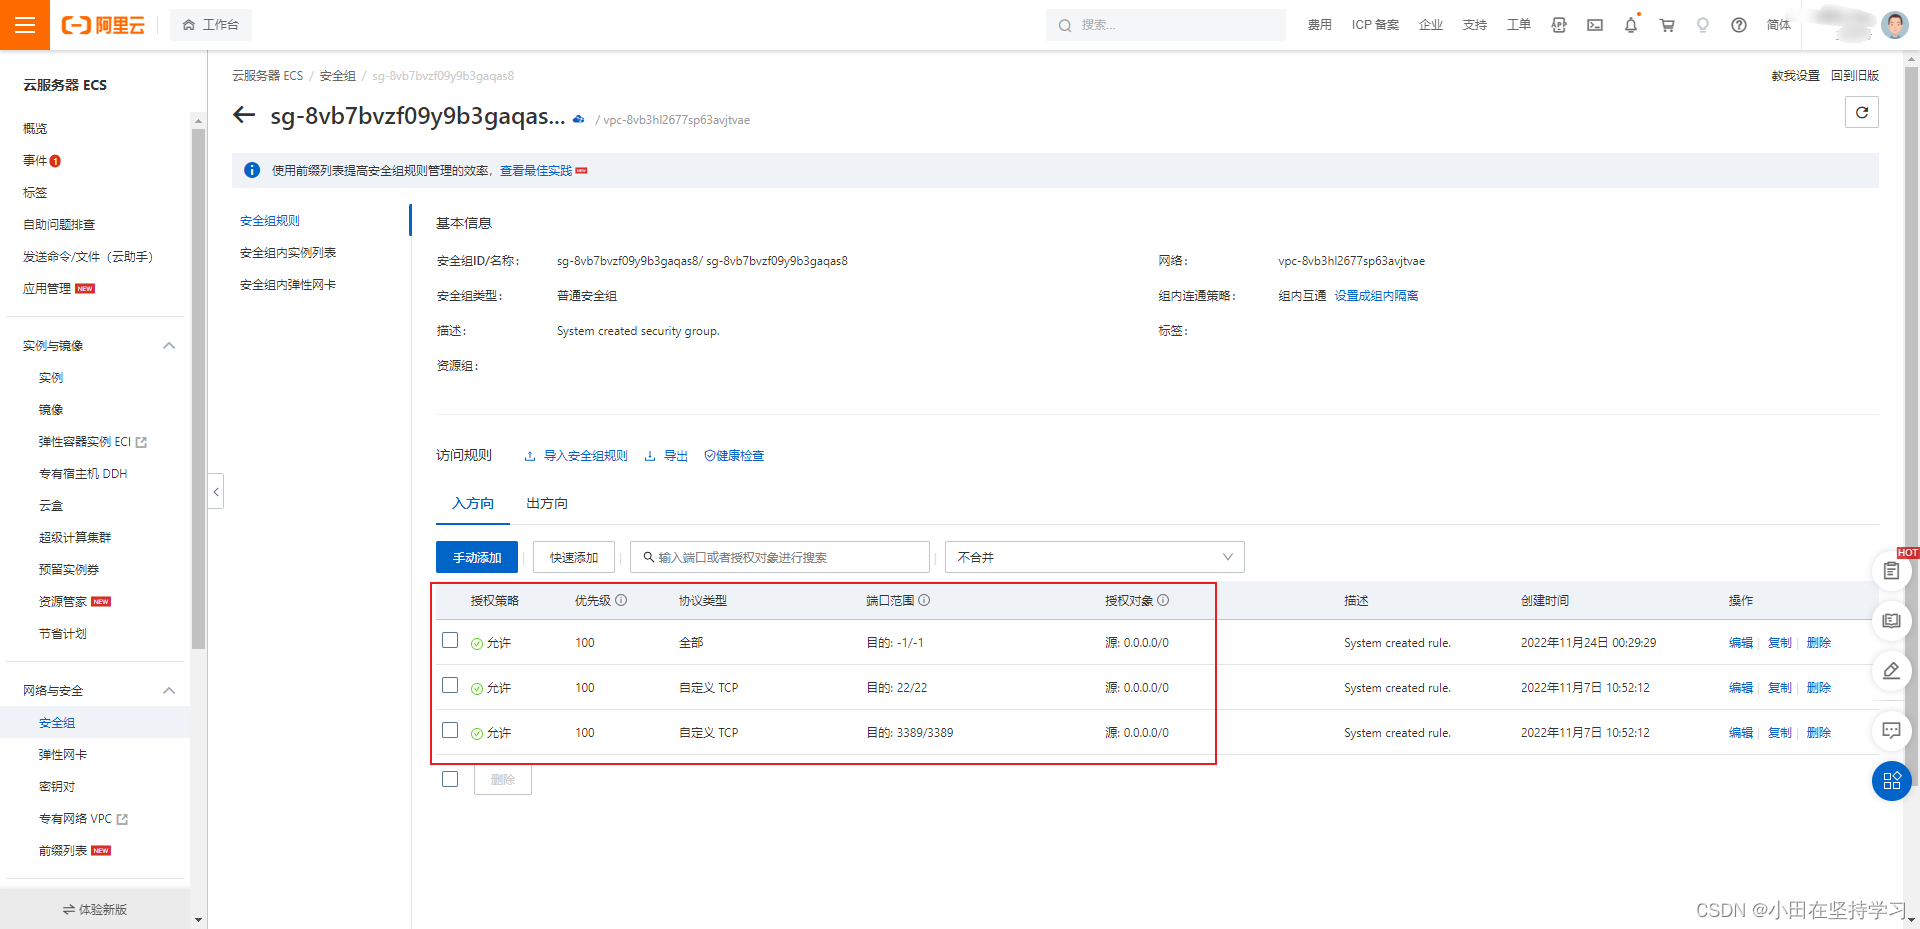Click the 快速添加 button
Viewport: 1920px width, 929px height.
pyautogui.click(x=574, y=557)
